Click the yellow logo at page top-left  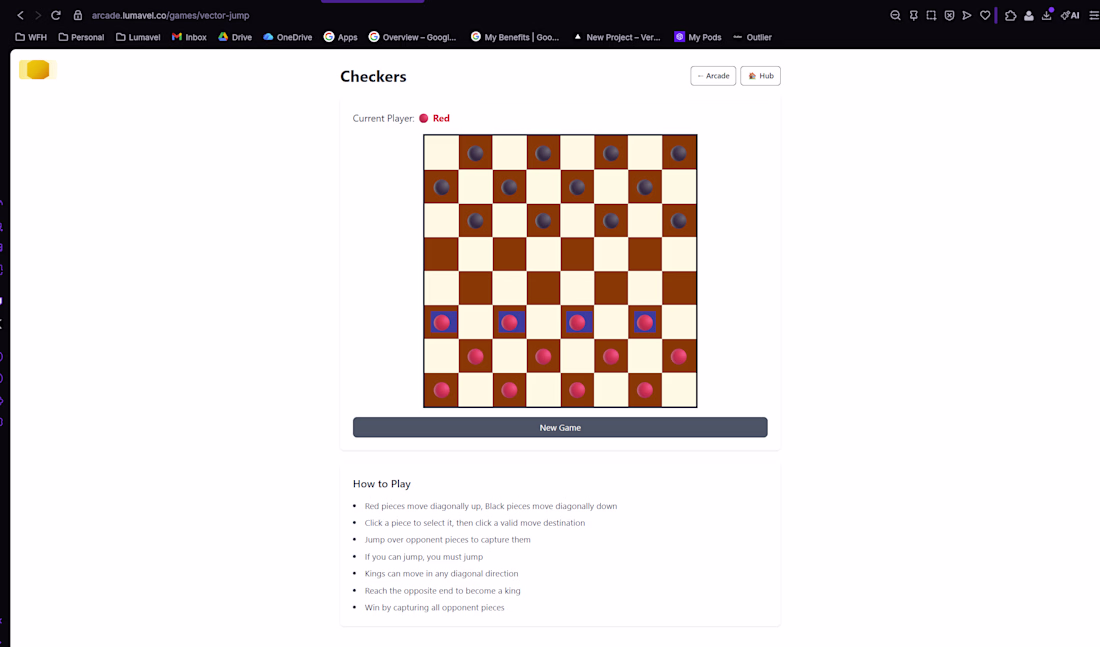tap(37, 69)
